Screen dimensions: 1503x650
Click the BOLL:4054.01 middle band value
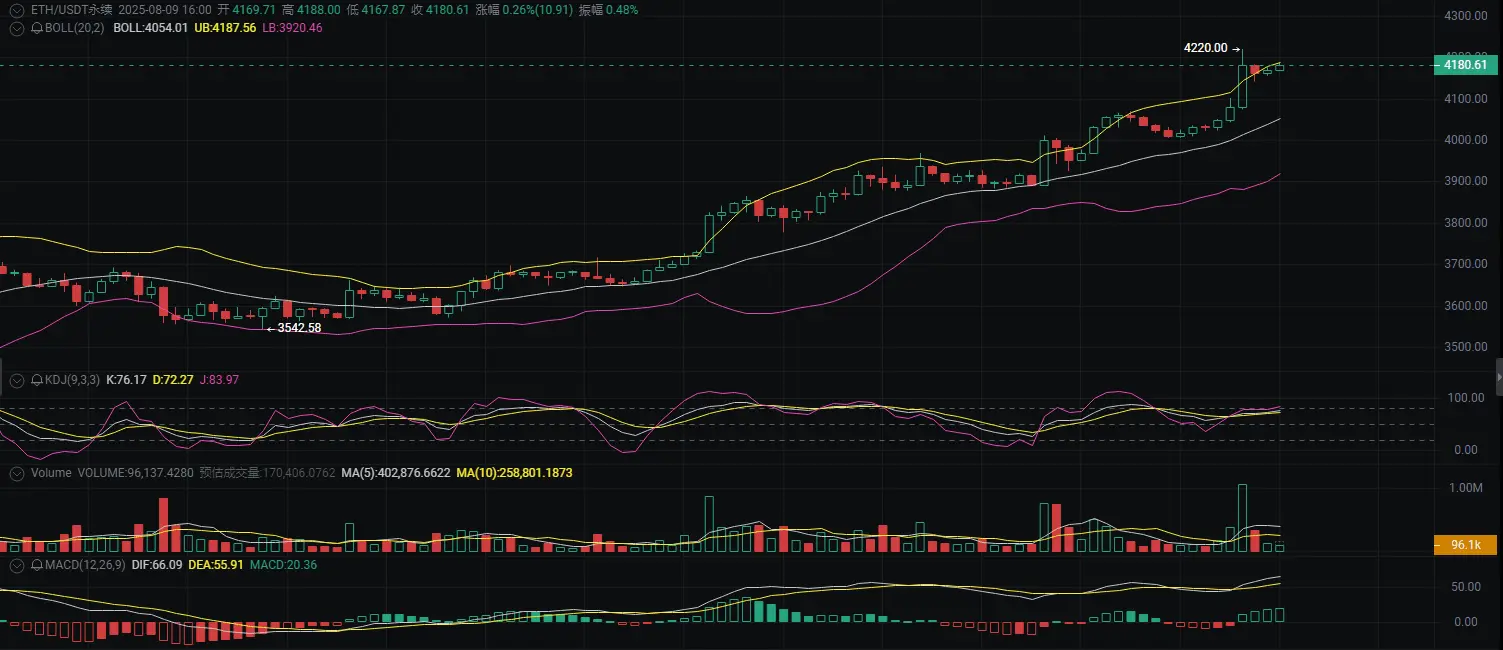(x=151, y=28)
